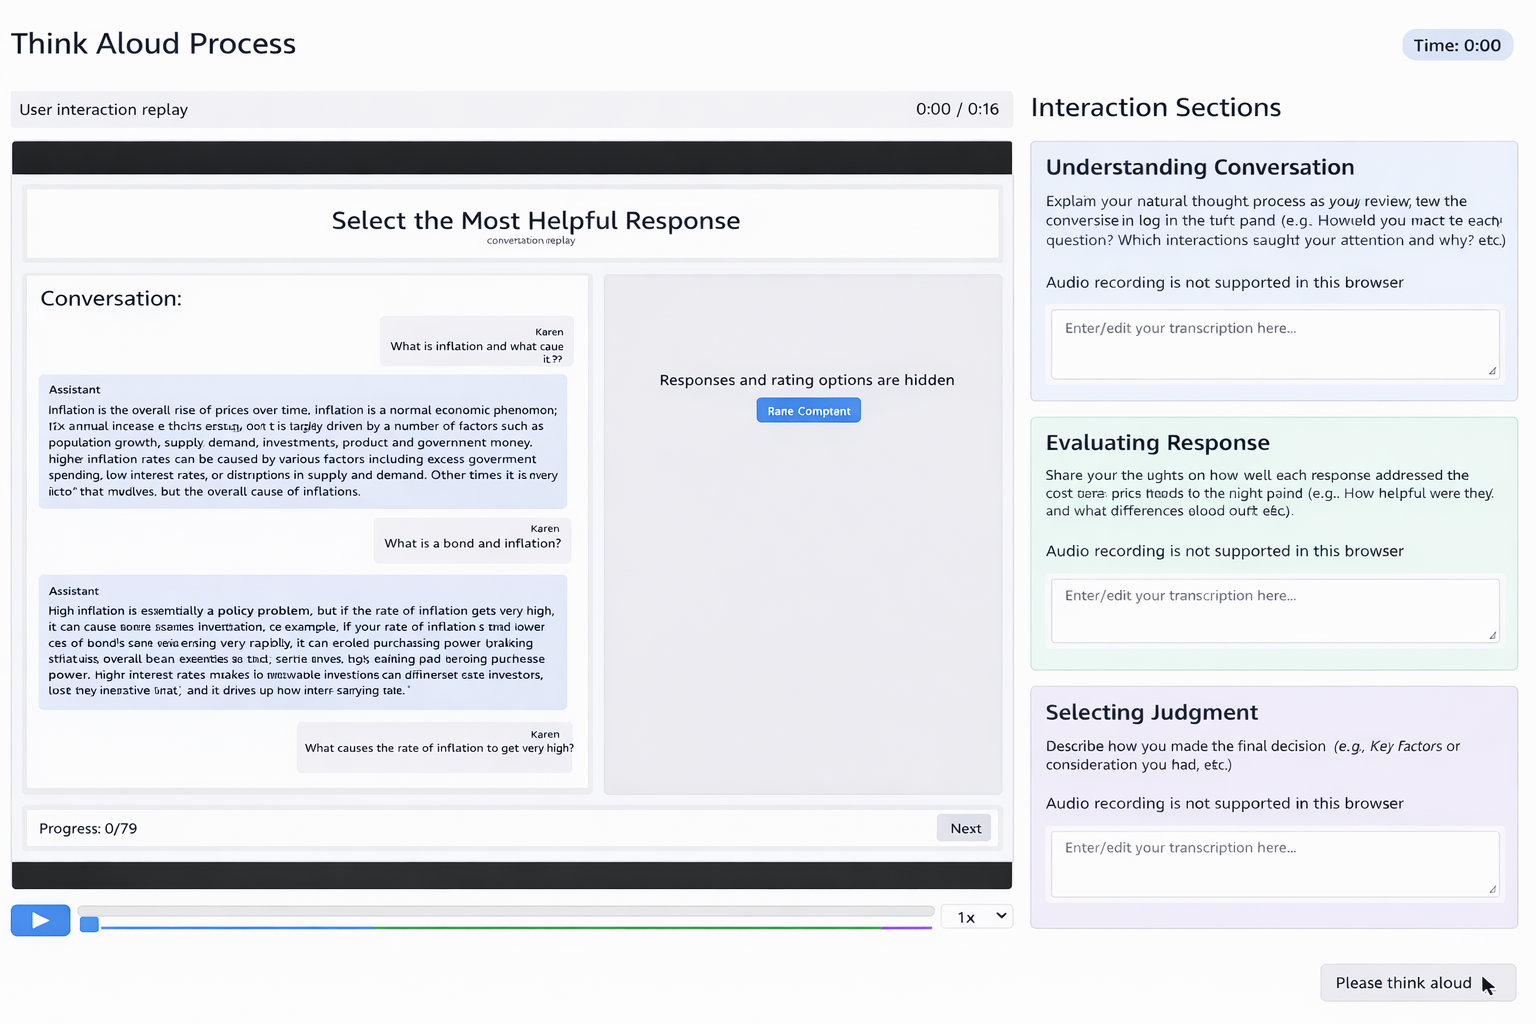
Task: Click the Please think aloud button
Action: coord(1417,983)
